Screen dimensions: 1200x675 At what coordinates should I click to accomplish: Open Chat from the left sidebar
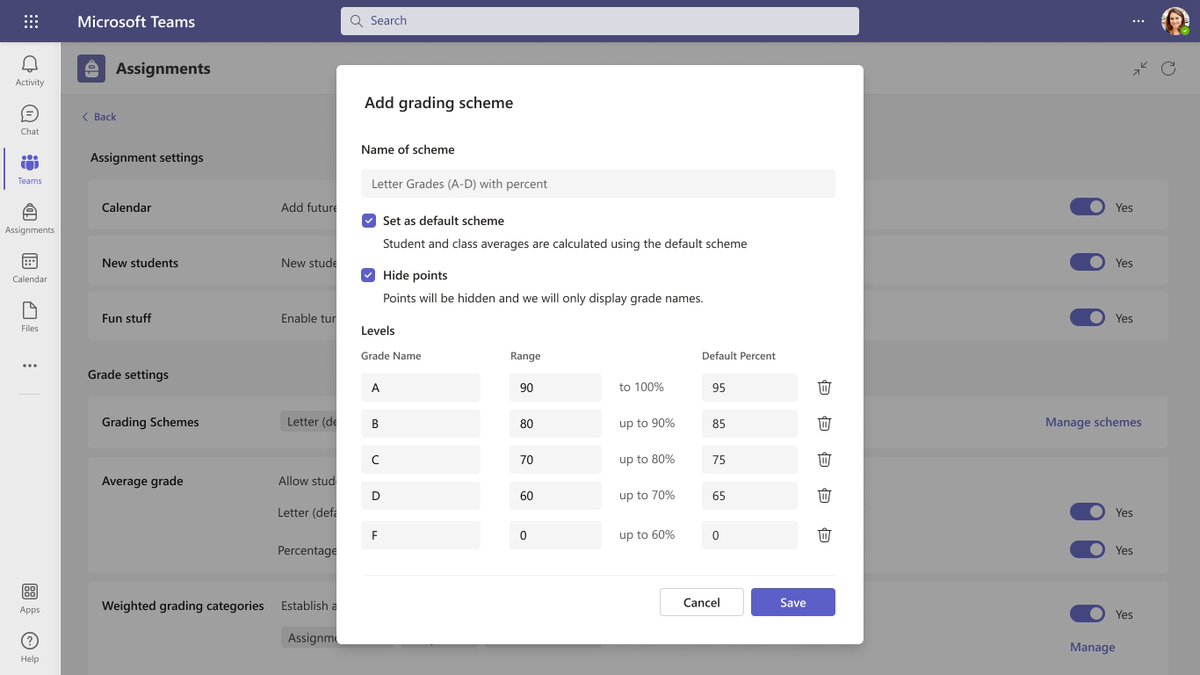point(29,118)
